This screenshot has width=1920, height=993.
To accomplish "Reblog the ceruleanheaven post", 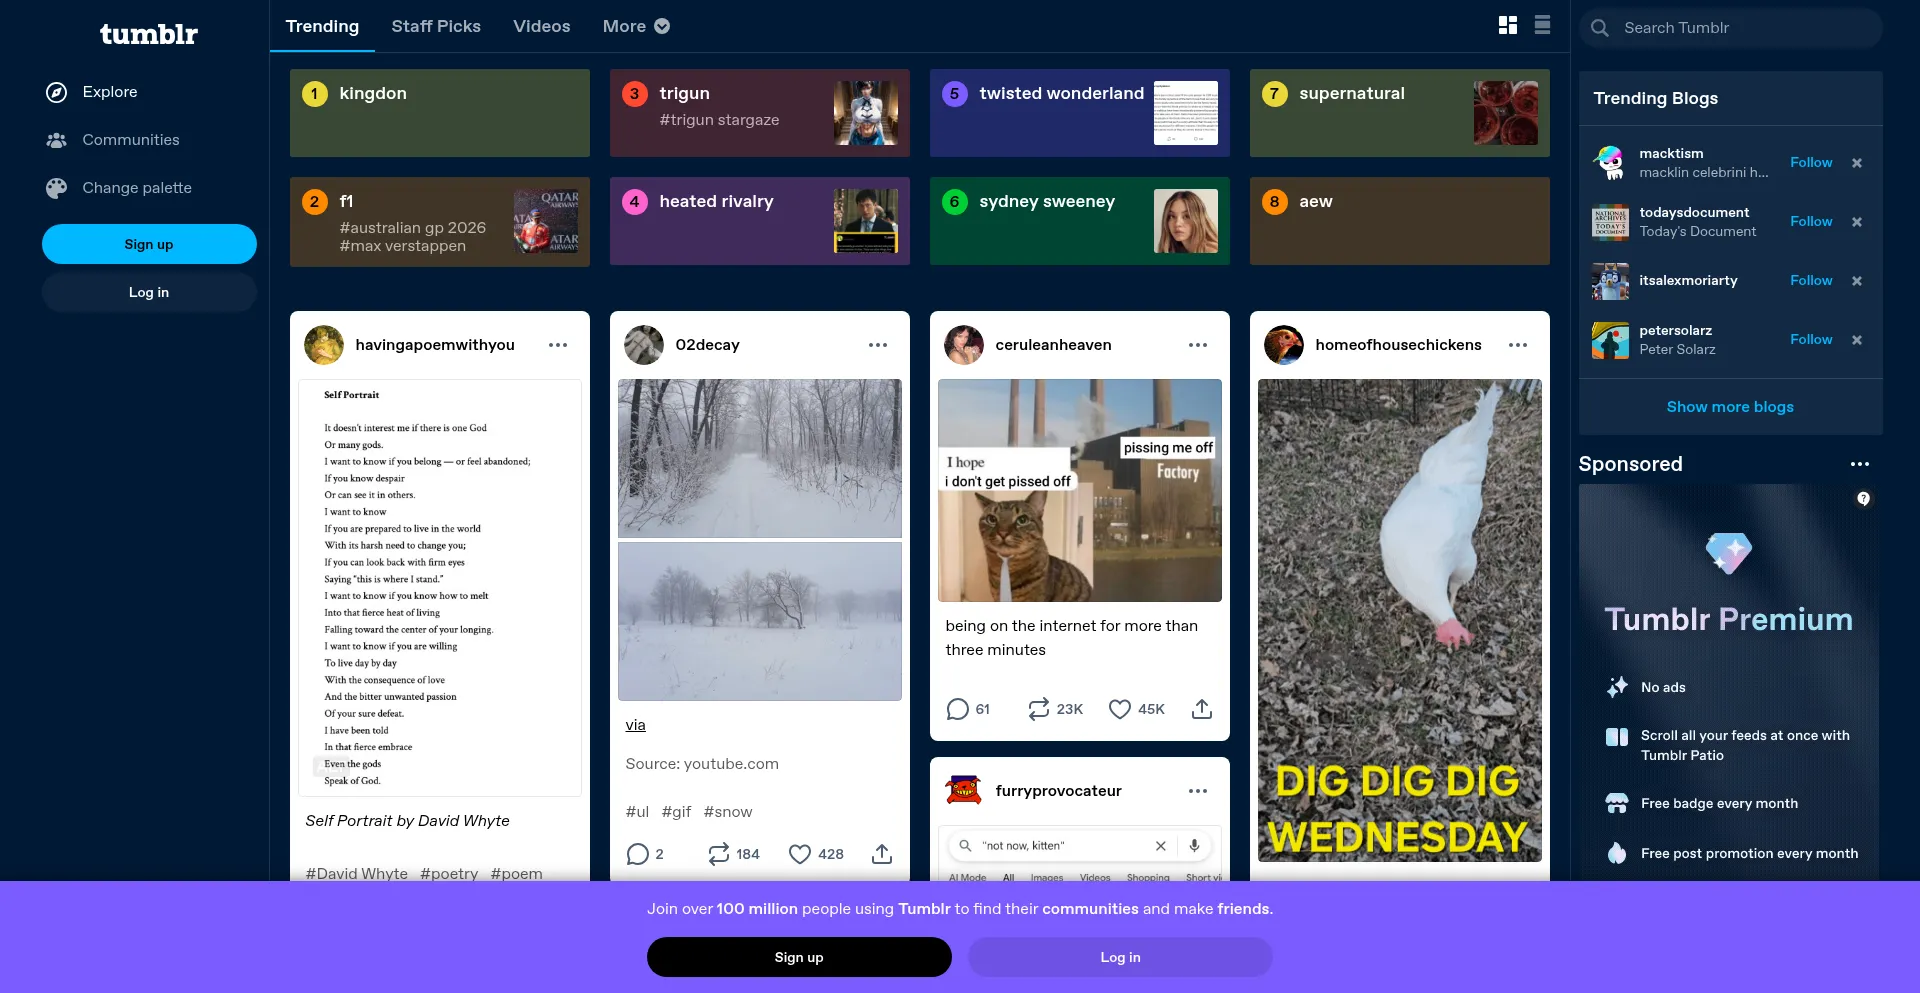I will [1055, 709].
